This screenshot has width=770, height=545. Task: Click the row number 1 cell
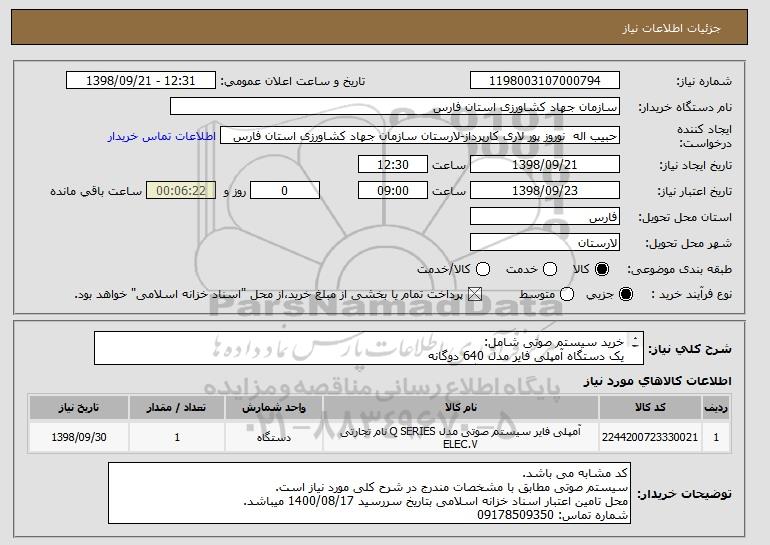tap(715, 437)
